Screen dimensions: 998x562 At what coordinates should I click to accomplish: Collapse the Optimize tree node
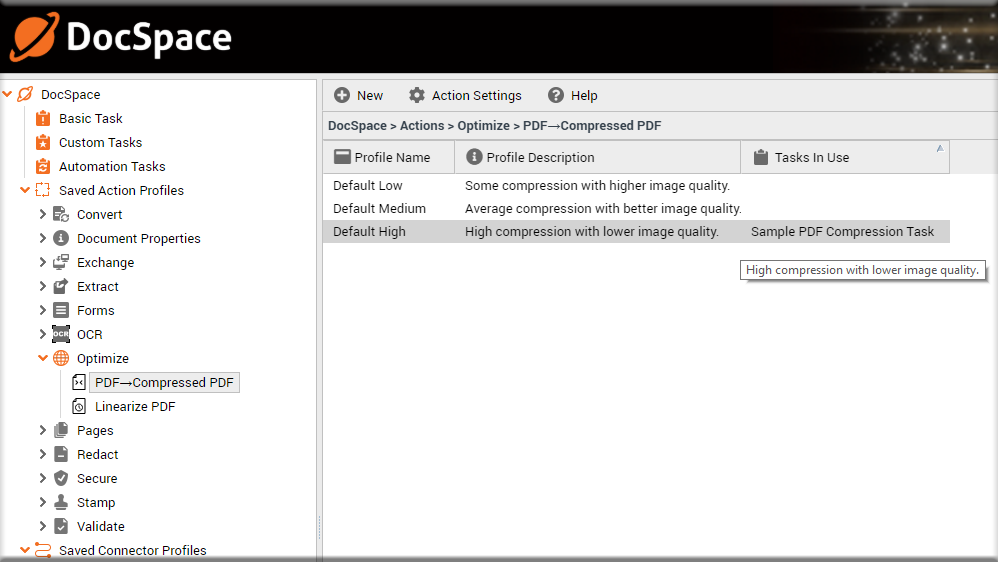43,358
